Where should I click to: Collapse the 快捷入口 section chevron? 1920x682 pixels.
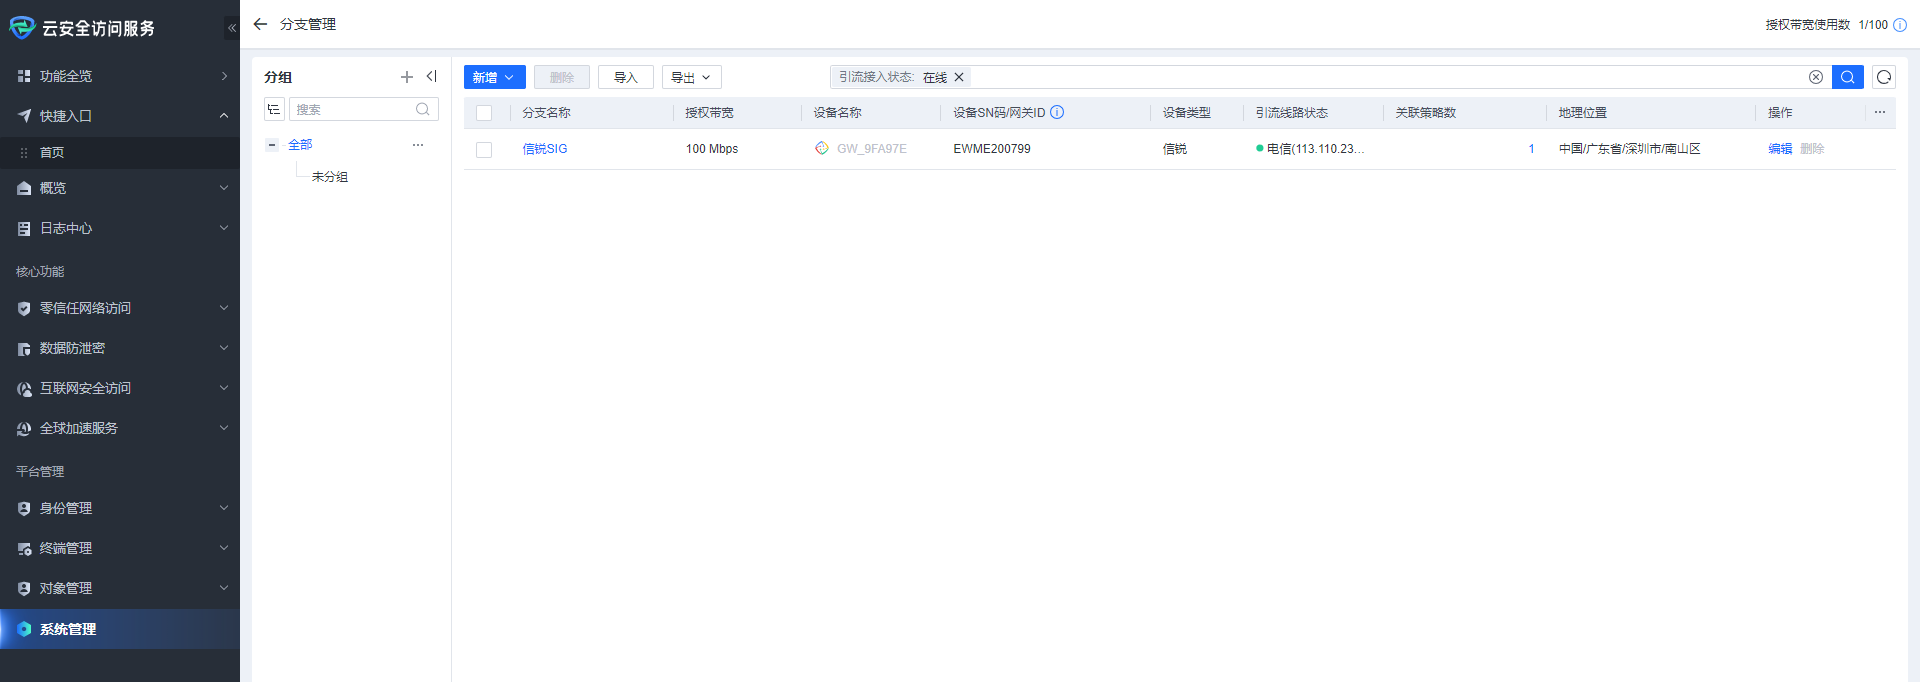(224, 116)
